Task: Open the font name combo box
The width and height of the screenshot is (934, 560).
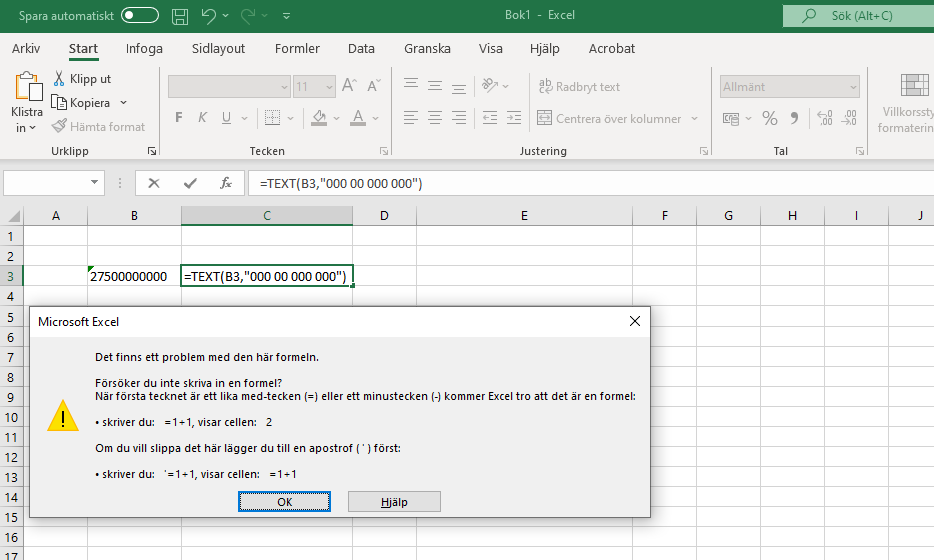Action: point(229,87)
